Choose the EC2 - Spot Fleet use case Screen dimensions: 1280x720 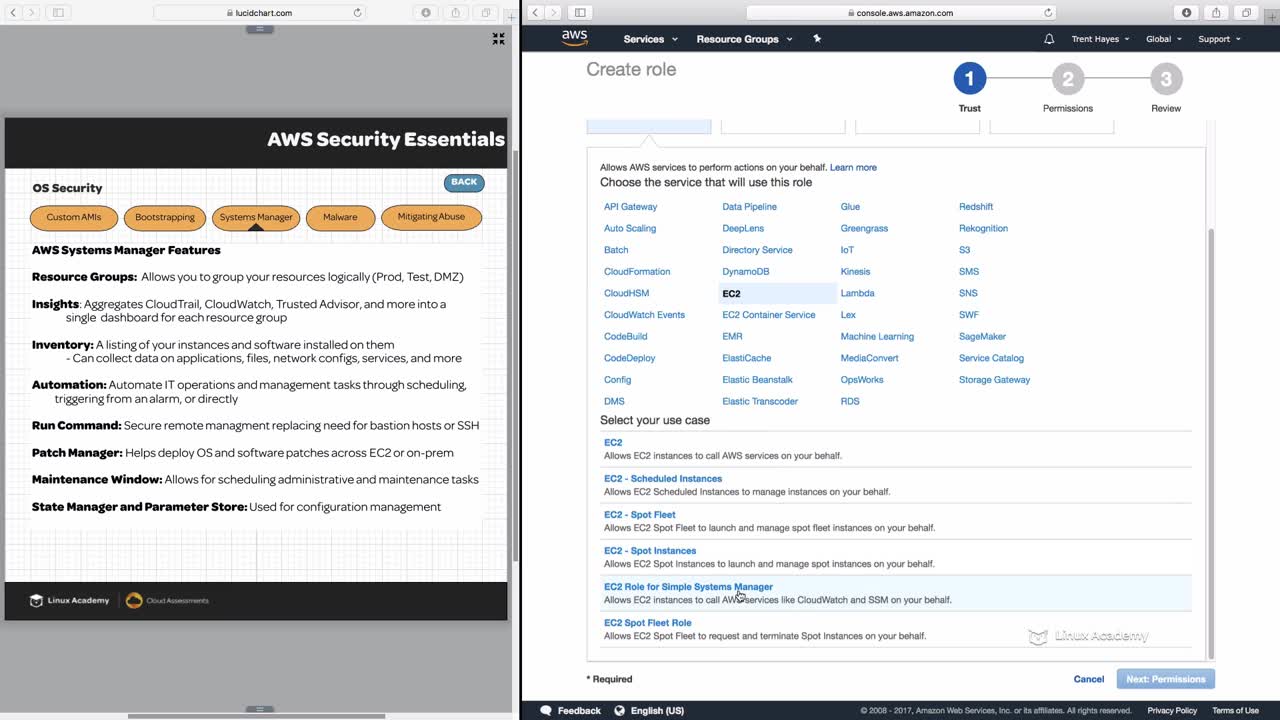[640, 515]
